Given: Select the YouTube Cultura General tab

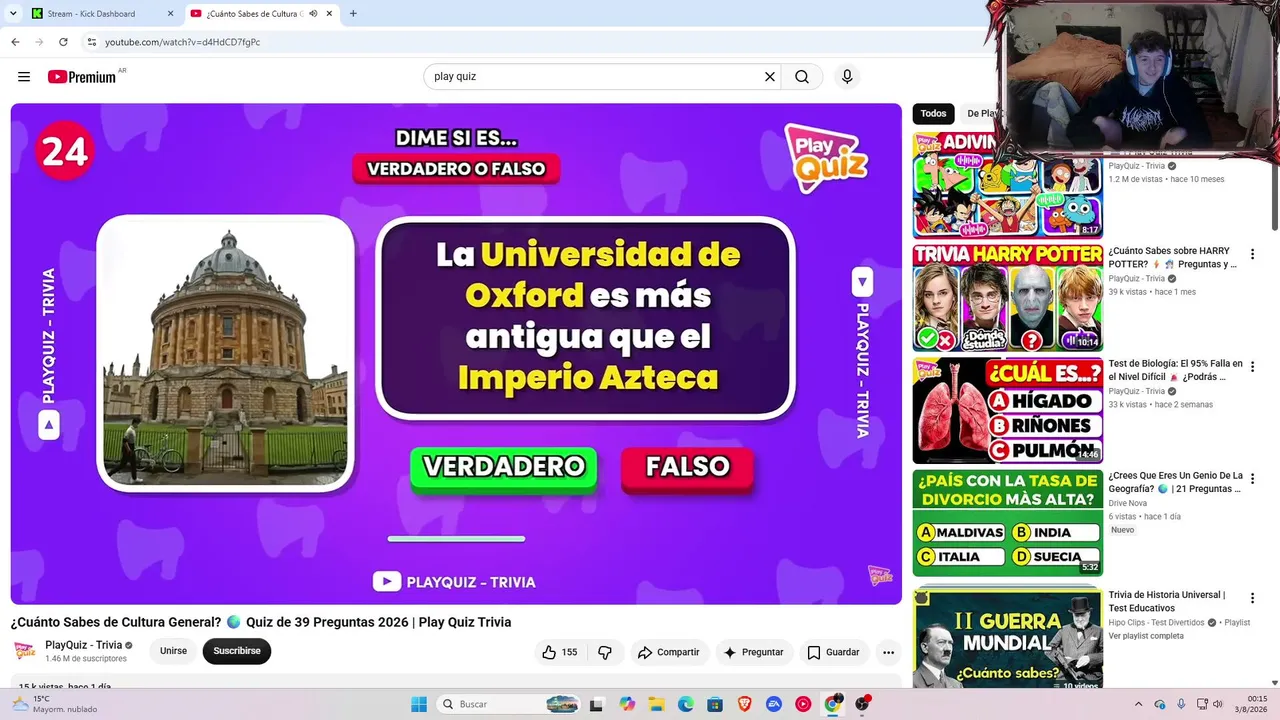Looking at the screenshot, I should click(x=261, y=14).
